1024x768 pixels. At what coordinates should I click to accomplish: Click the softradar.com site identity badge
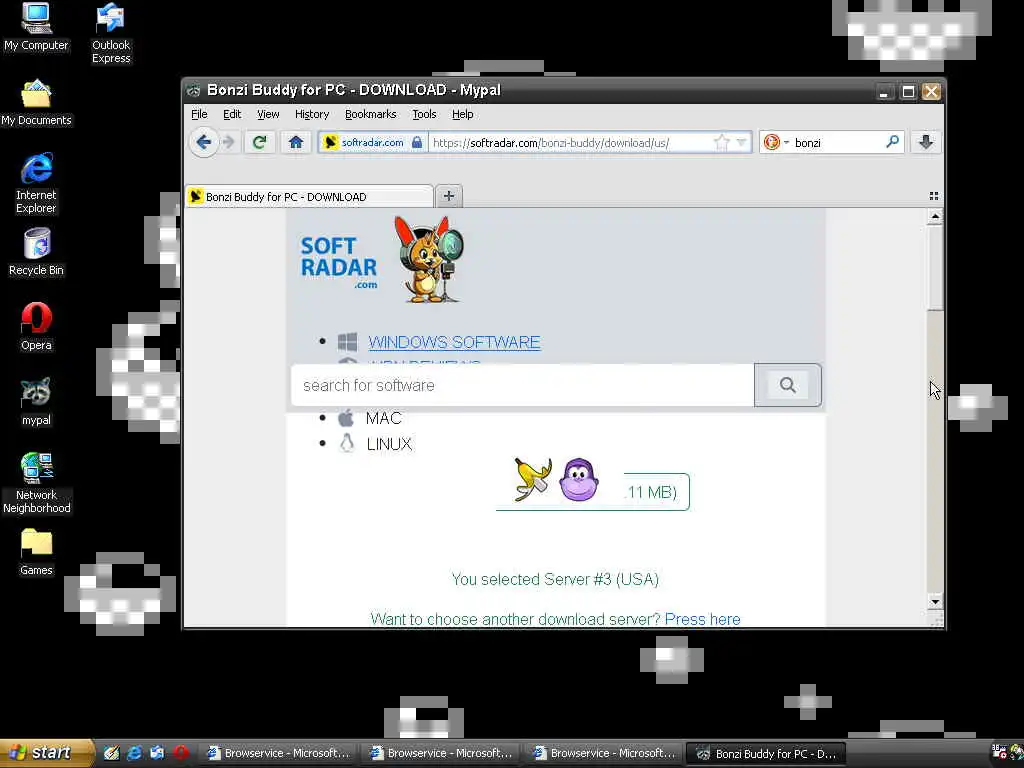(373, 142)
